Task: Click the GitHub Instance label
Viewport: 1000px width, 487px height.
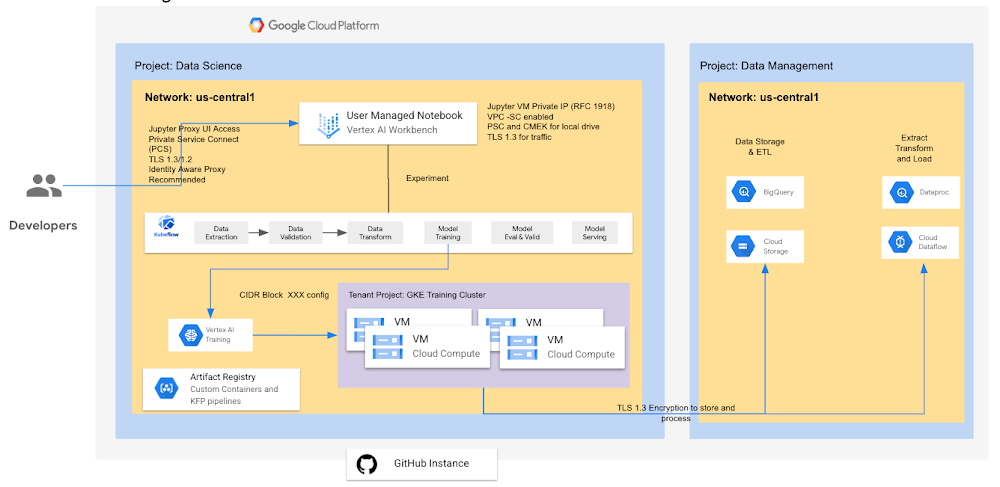Action: click(x=431, y=463)
